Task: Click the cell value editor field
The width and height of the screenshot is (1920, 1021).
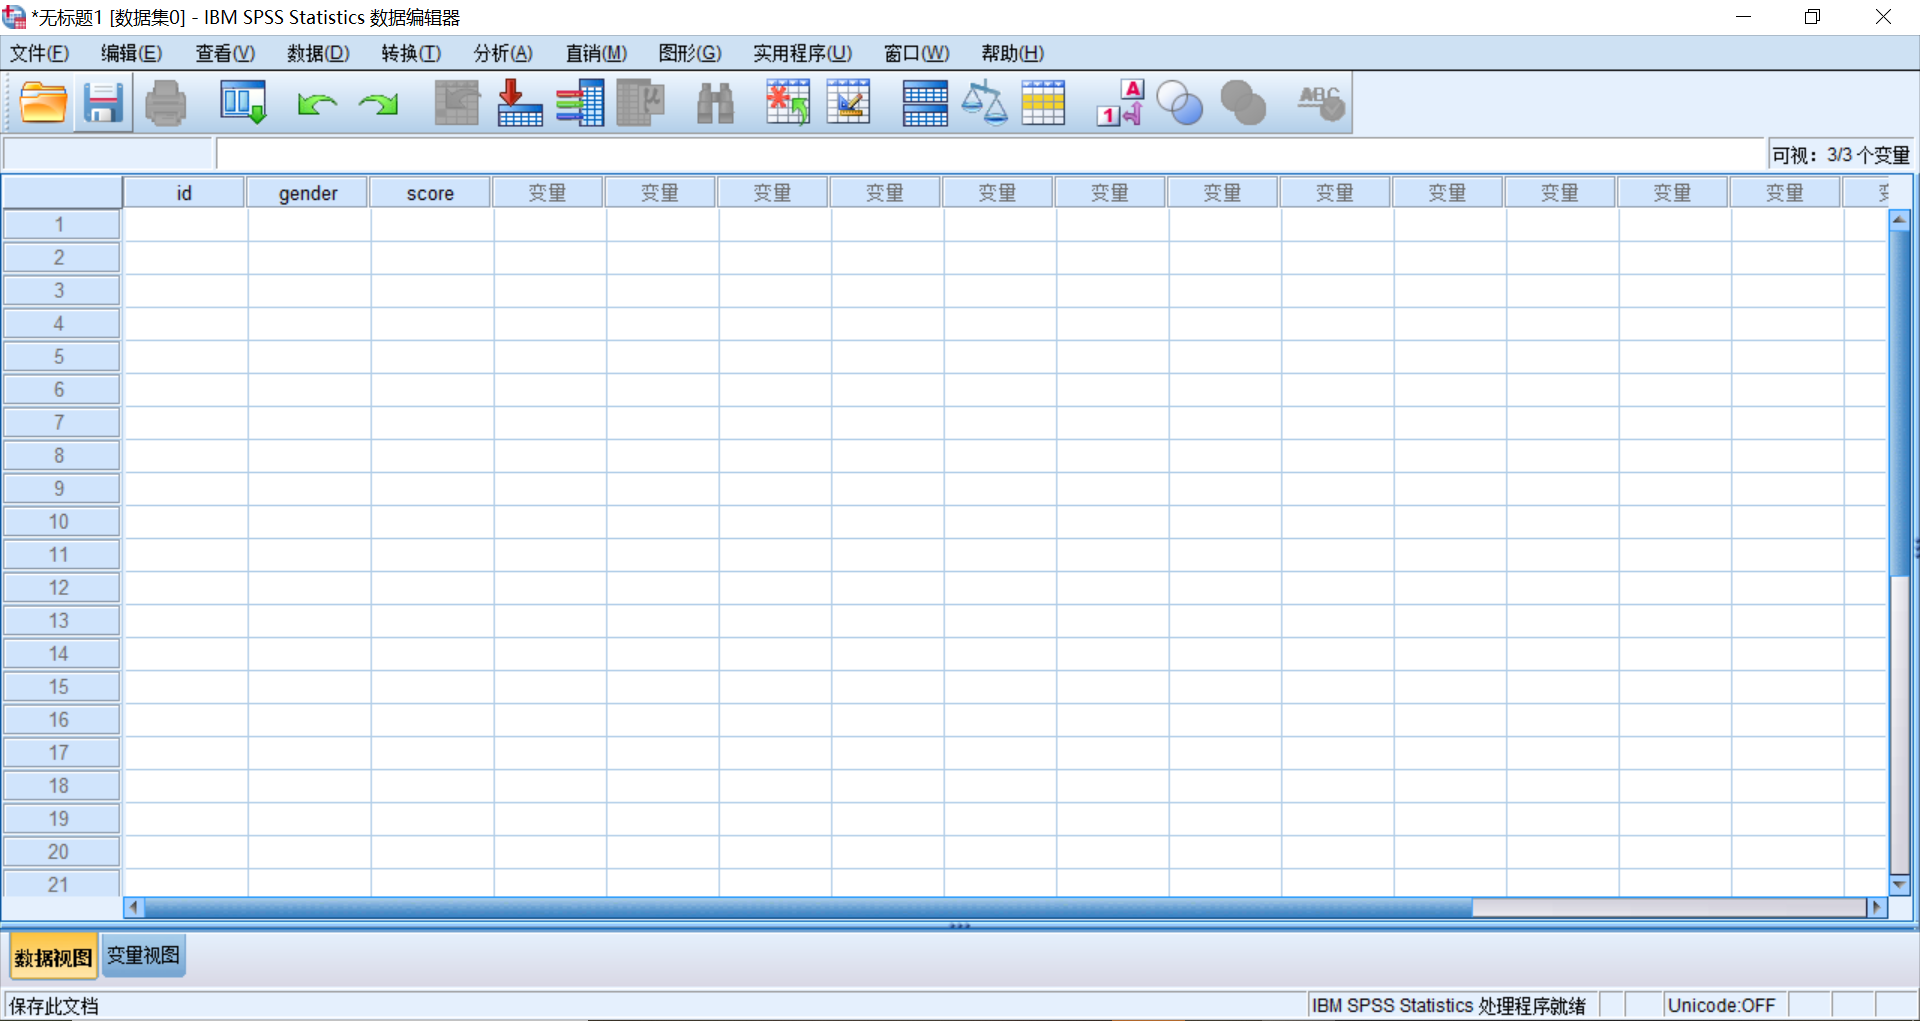Action: click(990, 154)
